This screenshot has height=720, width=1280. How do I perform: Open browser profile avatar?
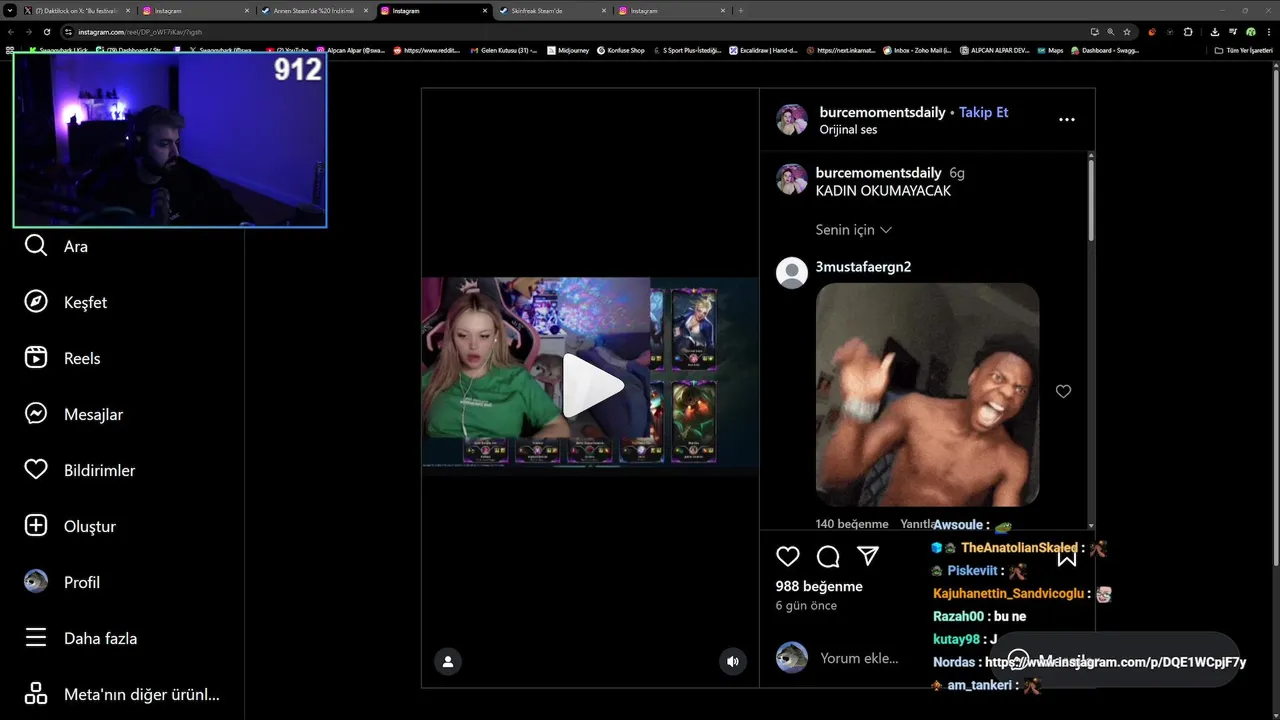(1251, 32)
